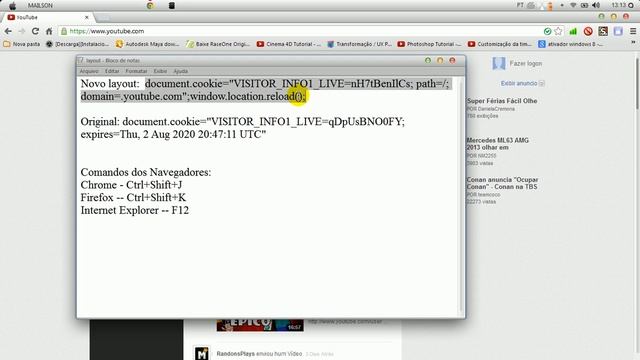Screen dimensions: 640x360
Task: Click the battery status icon
Action: (584, 5)
